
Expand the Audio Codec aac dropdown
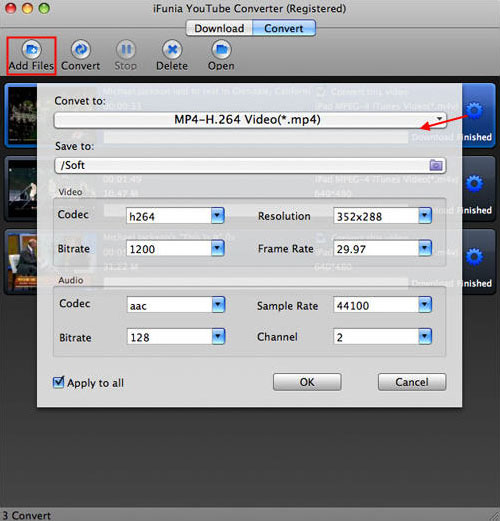(x=218, y=305)
